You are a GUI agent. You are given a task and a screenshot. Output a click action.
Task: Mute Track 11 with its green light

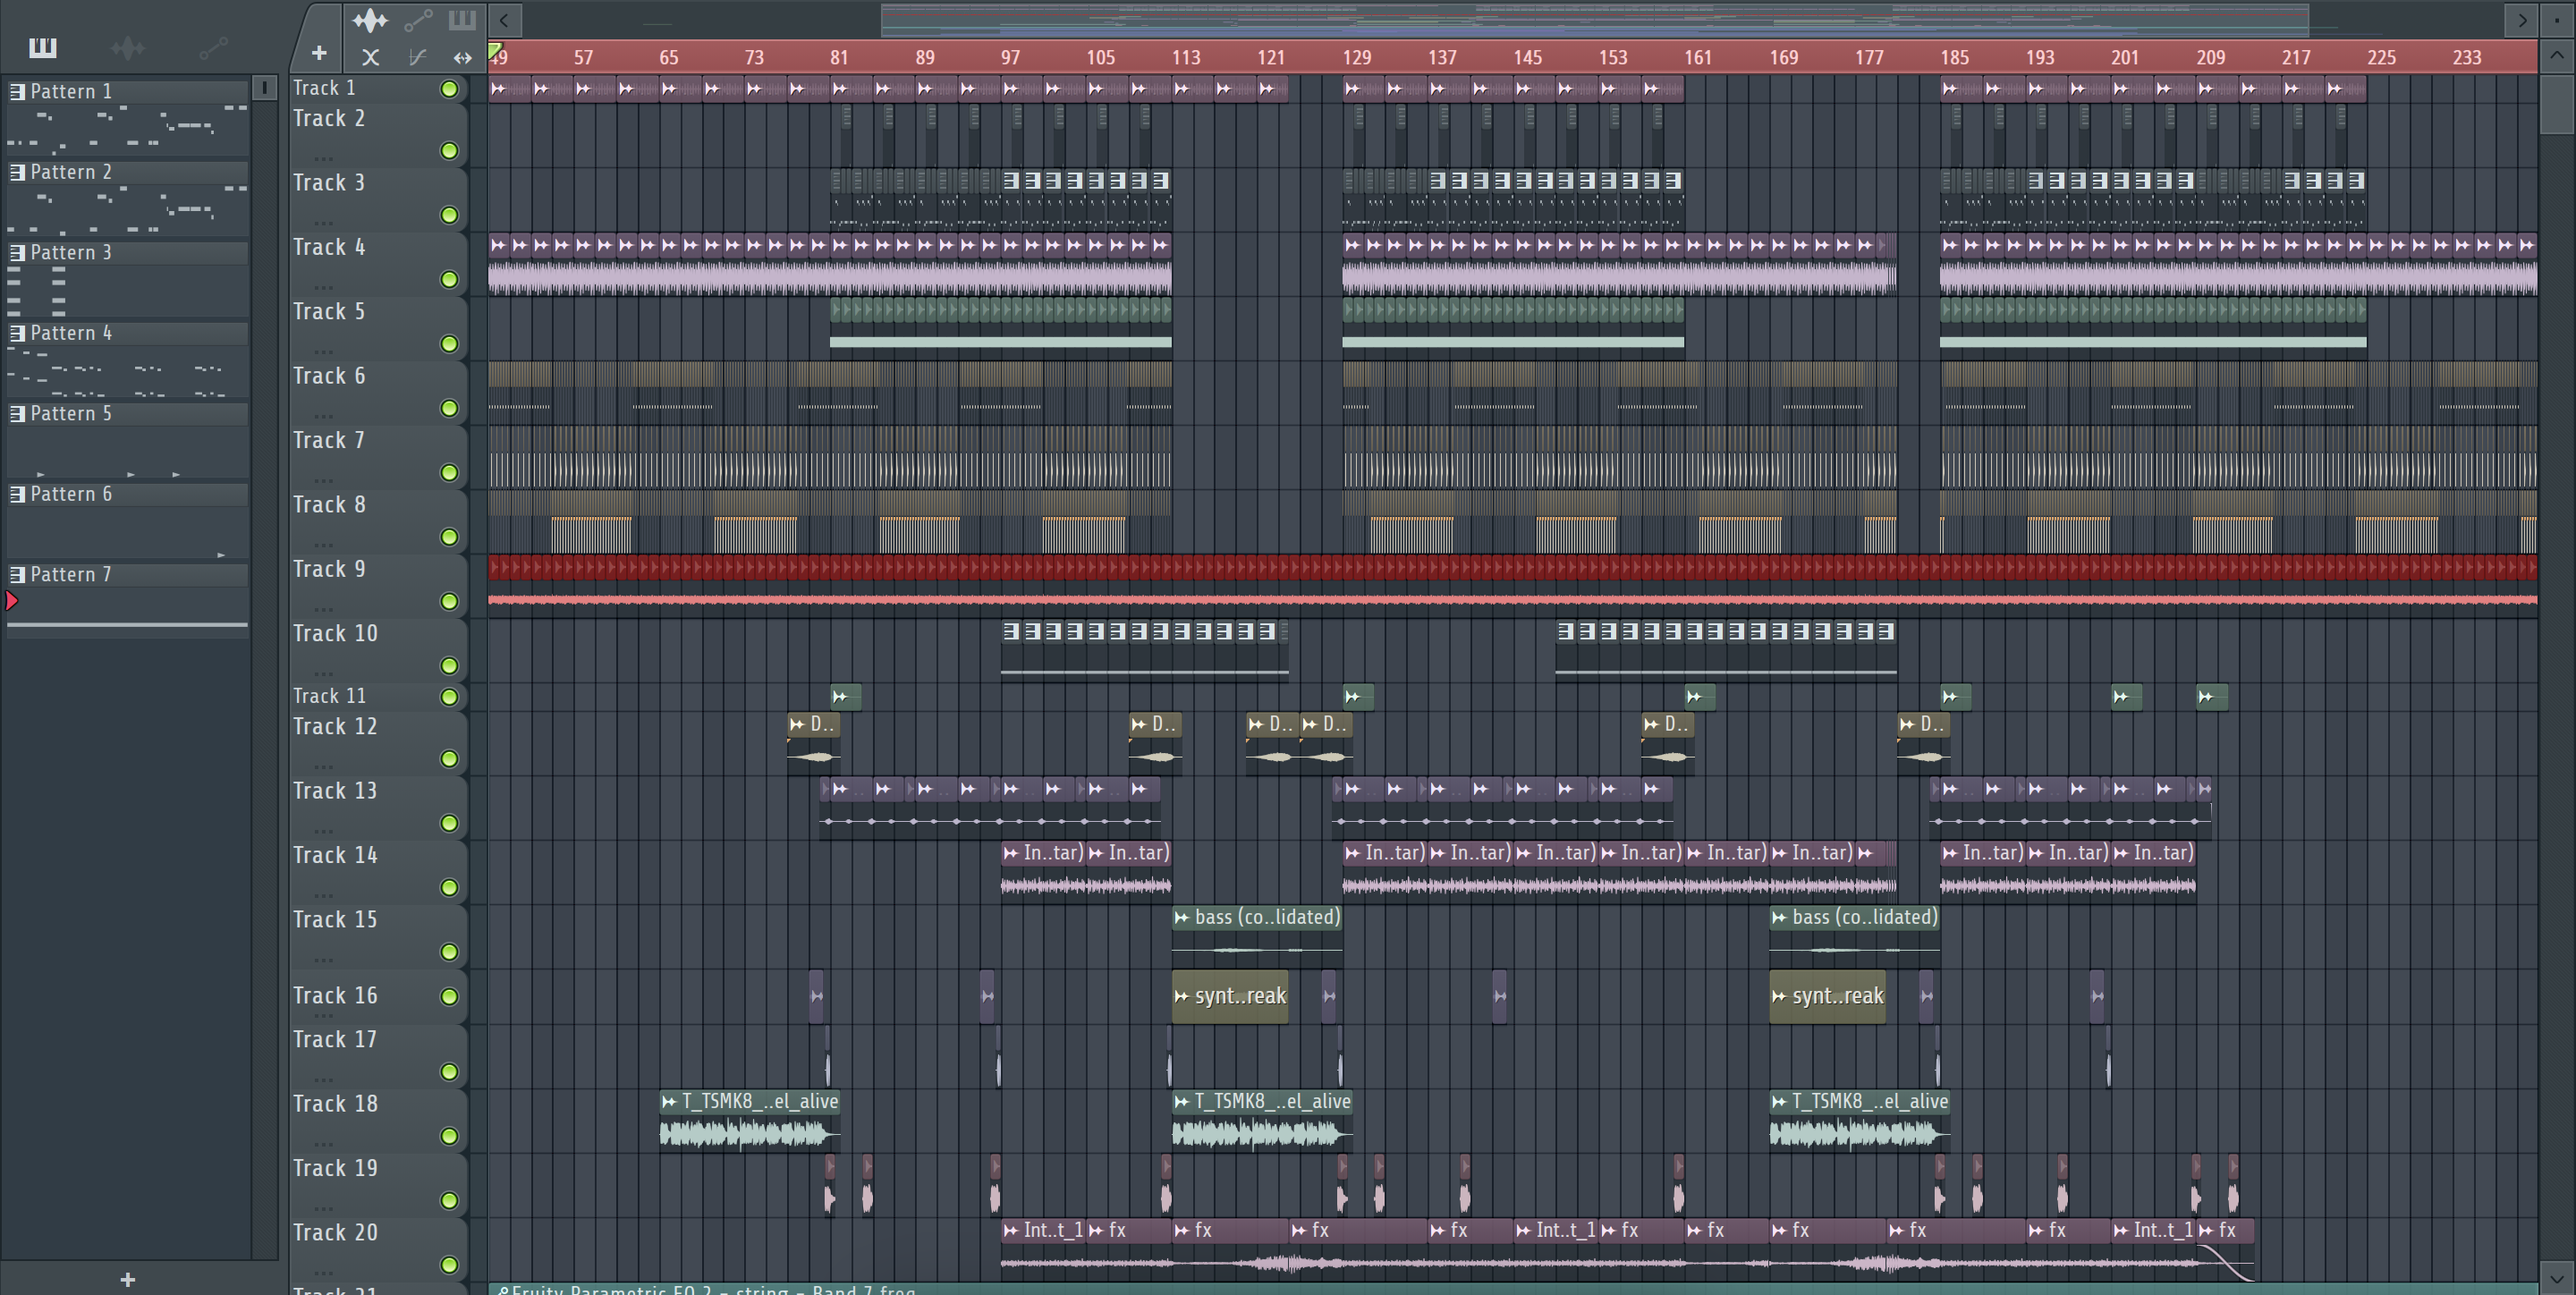tap(450, 697)
